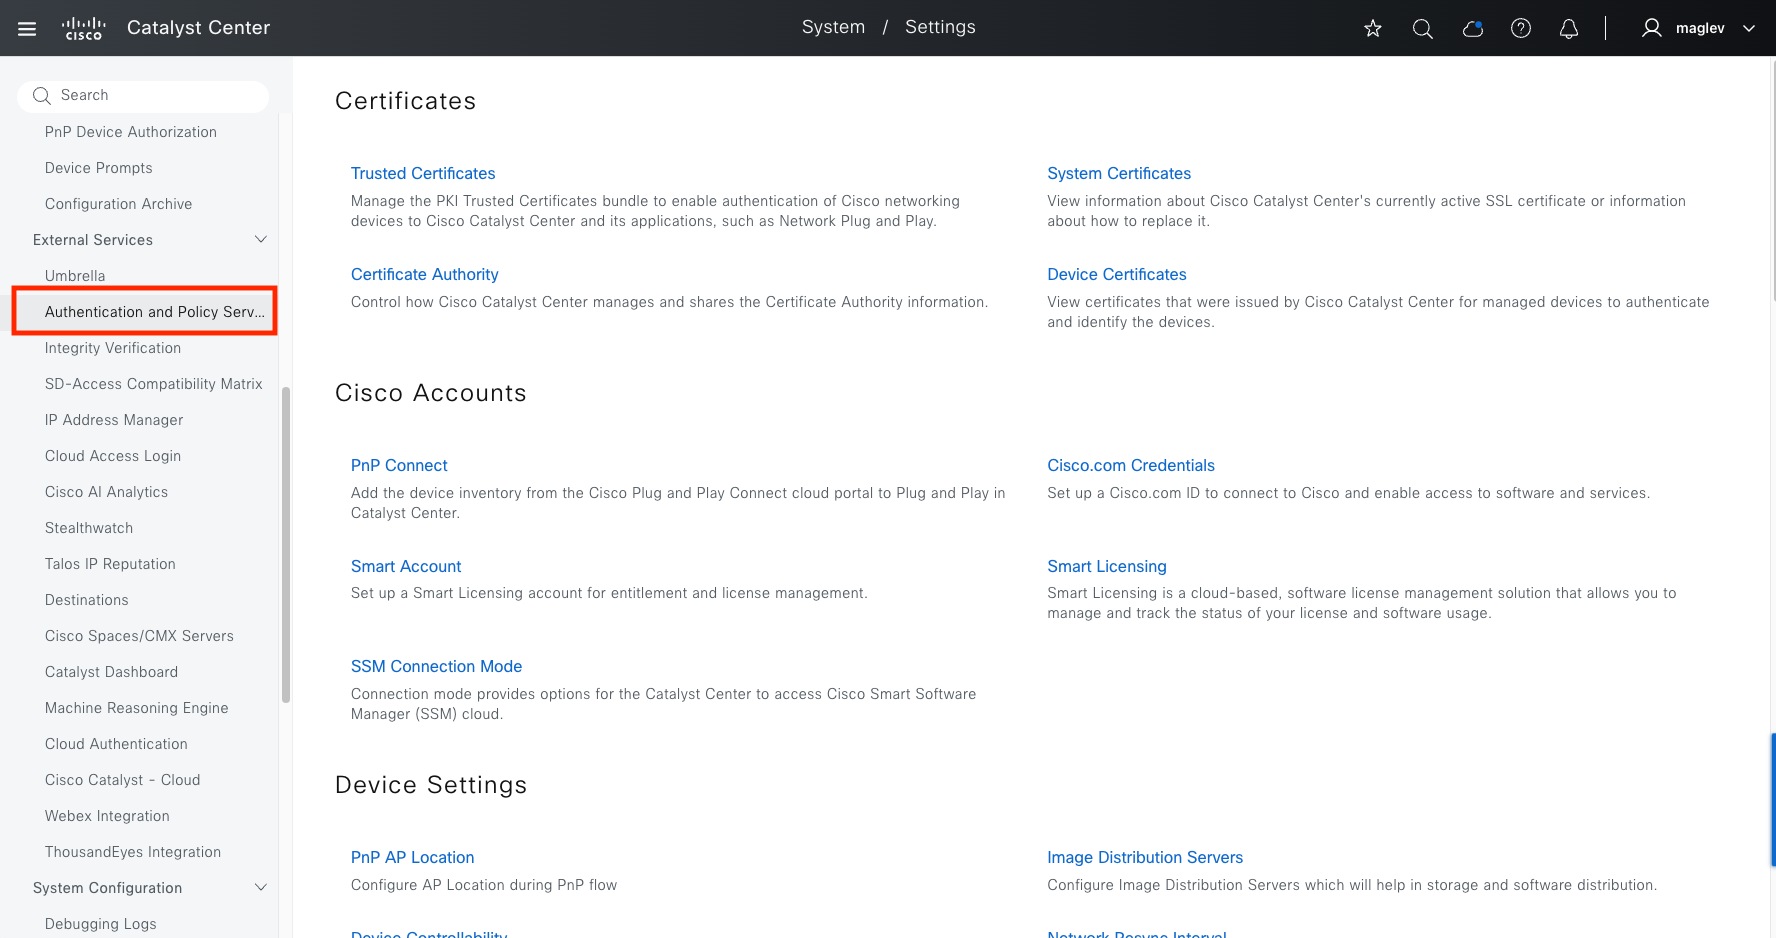
Task: Click the settings Search input field
Action: click(150, 96)
